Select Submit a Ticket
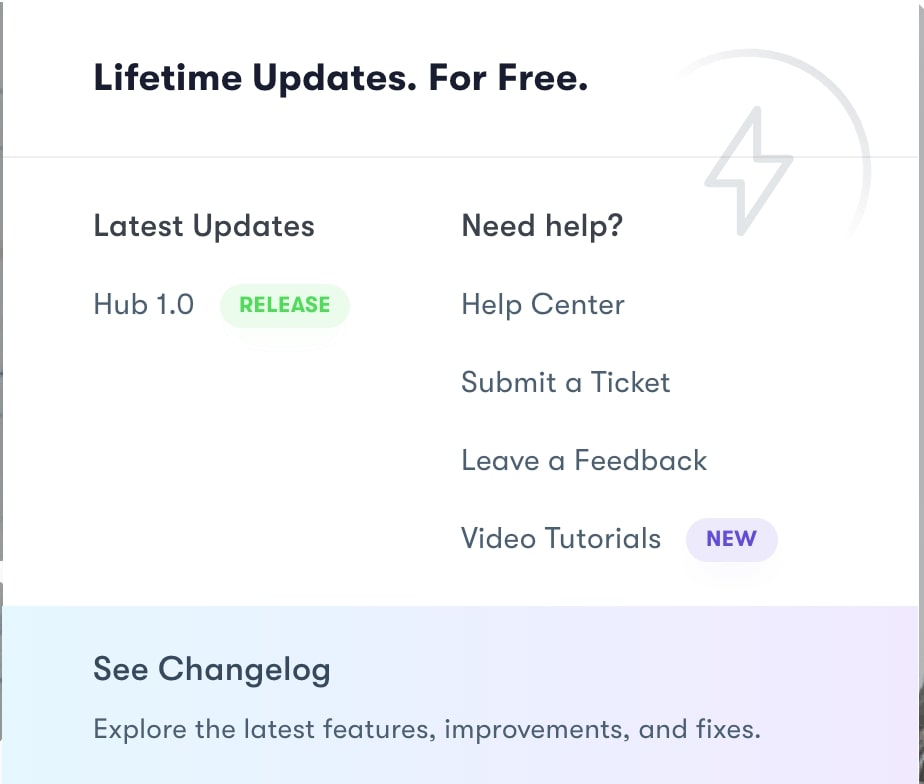The width and height of the screenshot is (924, 784). point(565,382)
